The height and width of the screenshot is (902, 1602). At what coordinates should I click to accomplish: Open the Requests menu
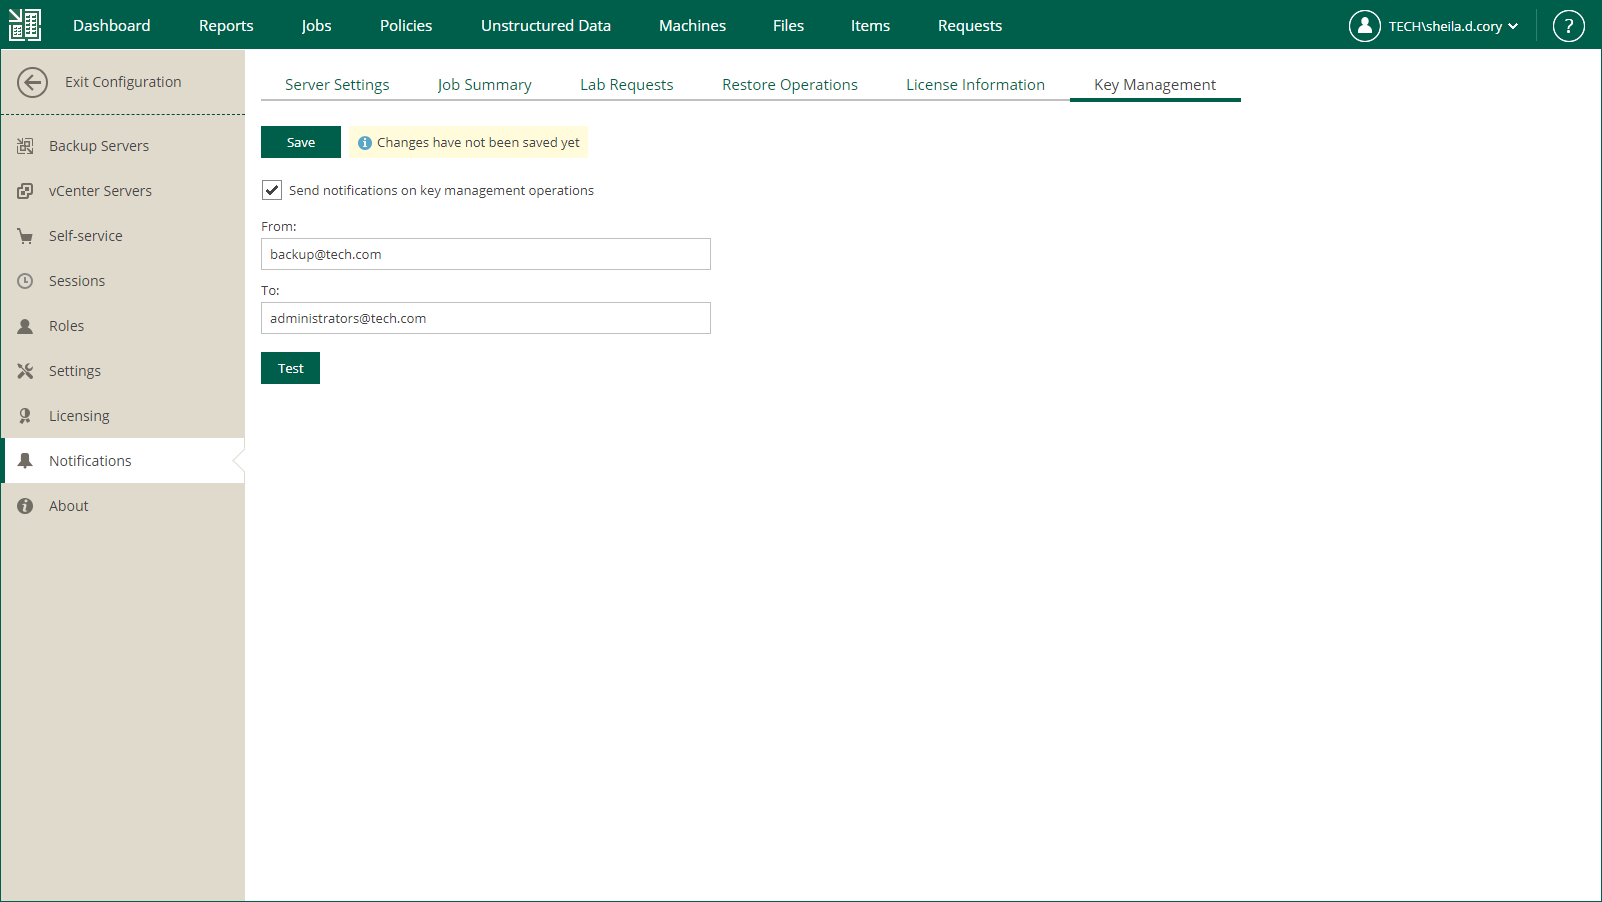[970, 26]
